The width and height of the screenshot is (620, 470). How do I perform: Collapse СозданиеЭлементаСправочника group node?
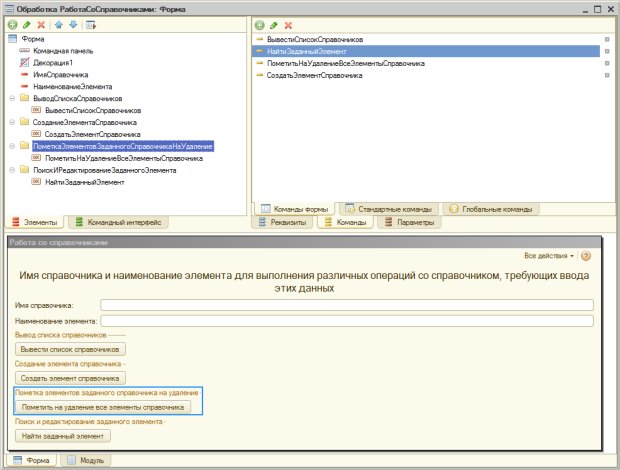tap(11, 122)
